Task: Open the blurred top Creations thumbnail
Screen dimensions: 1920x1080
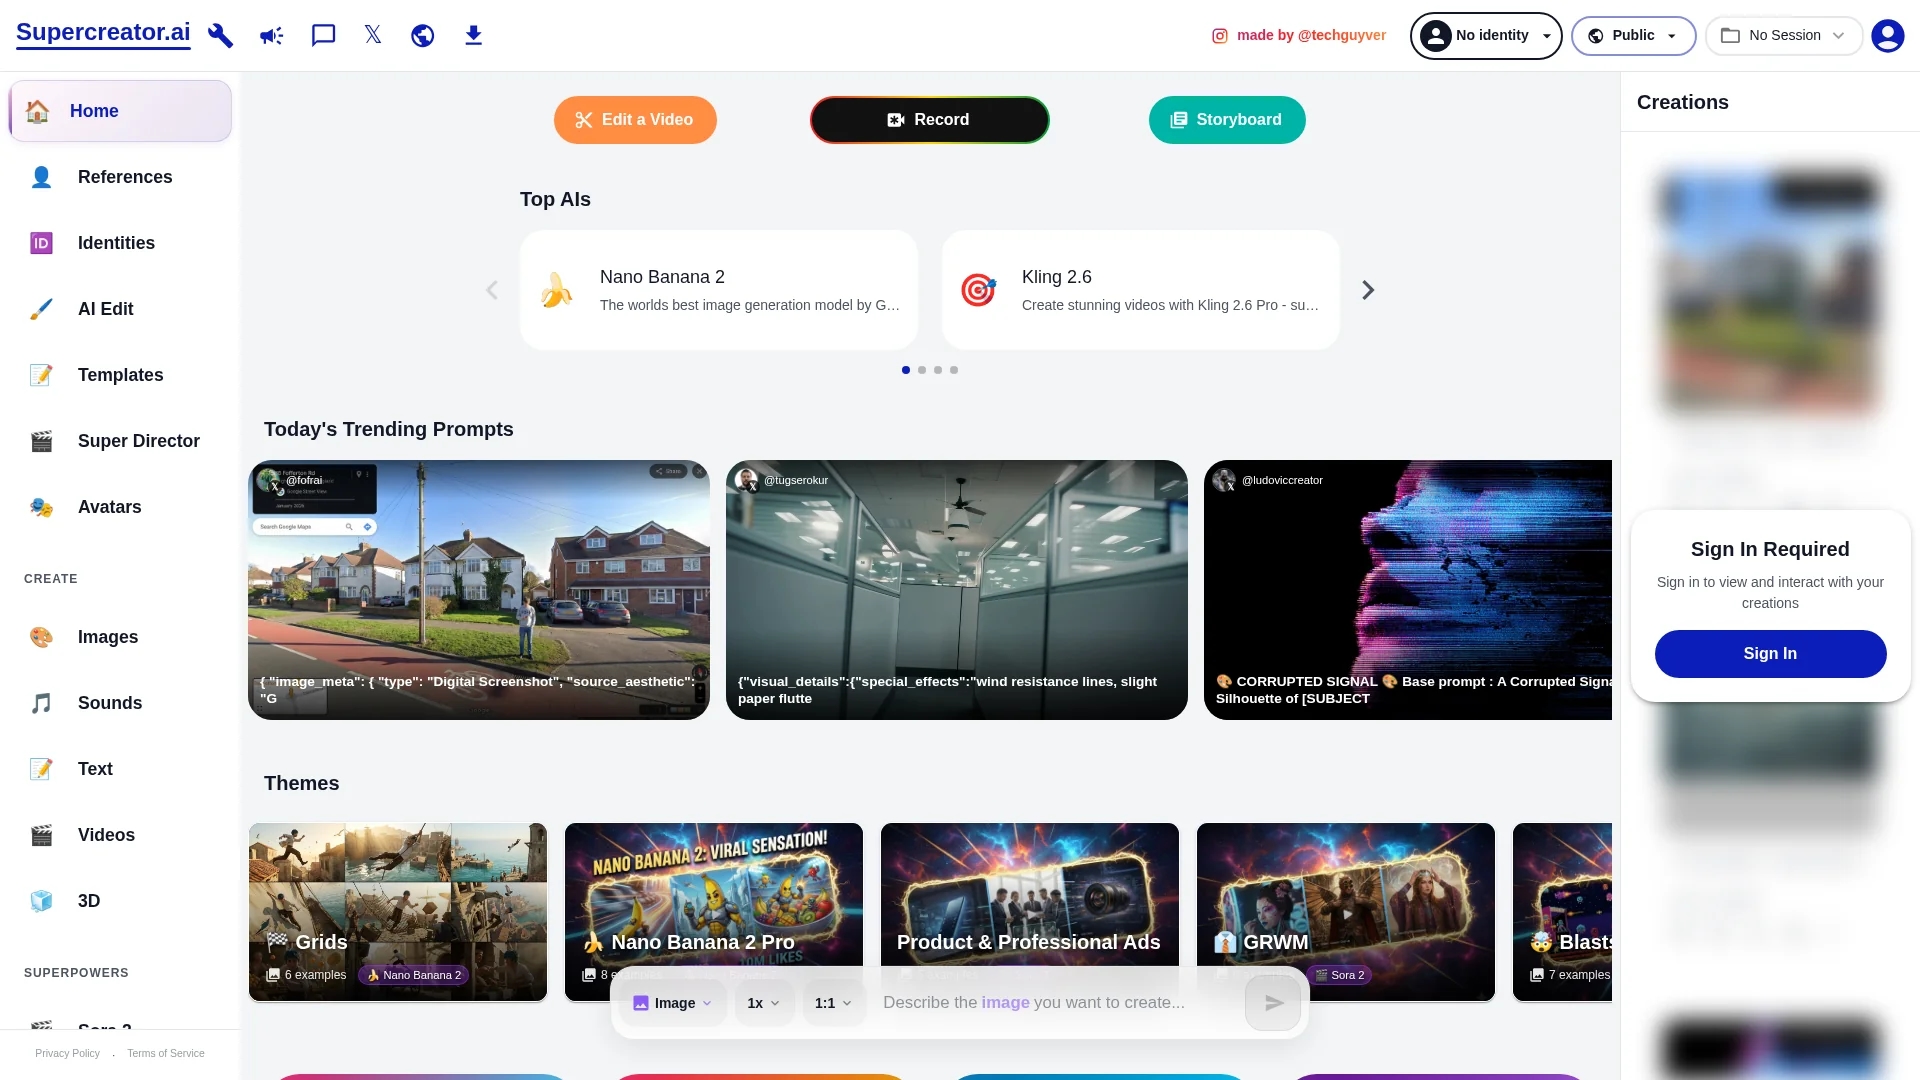Action: tap(1770, 290)
